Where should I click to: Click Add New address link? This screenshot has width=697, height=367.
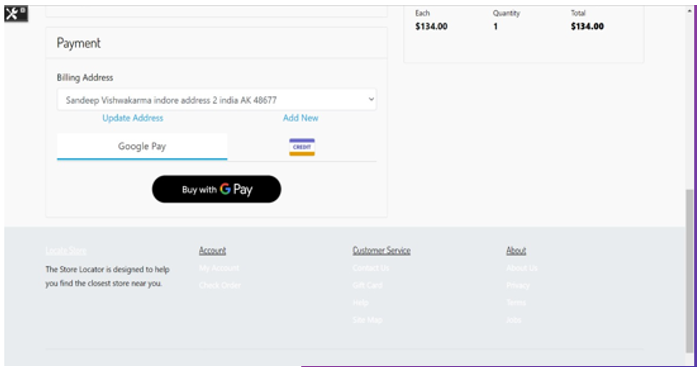[x=300, y=118]
